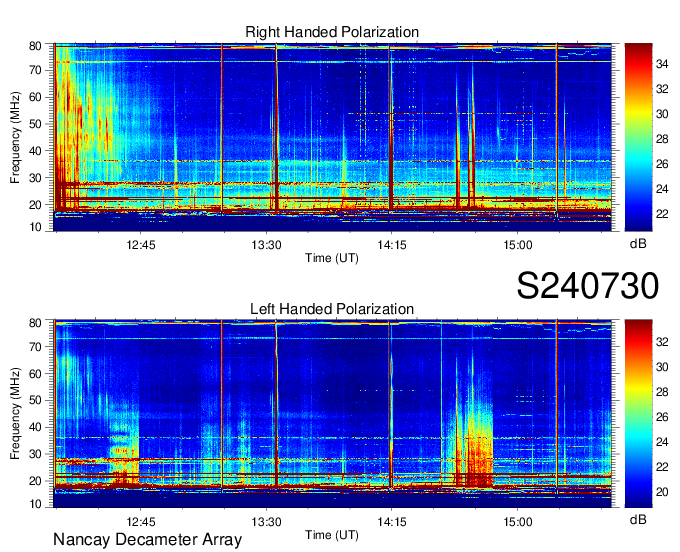The width and height of the screenshot is (680, 552).
Task: Click the 10 MHz tick of Left Handed plot
Action: [35, 504]
